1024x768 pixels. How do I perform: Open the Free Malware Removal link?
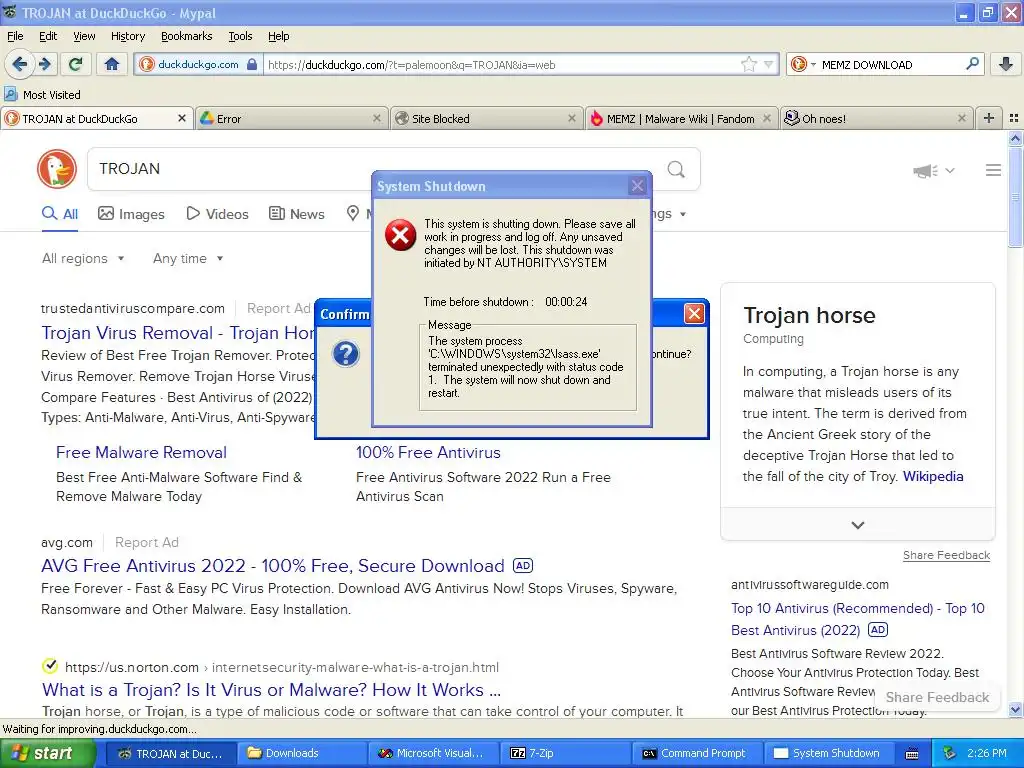tap(141, 453)
